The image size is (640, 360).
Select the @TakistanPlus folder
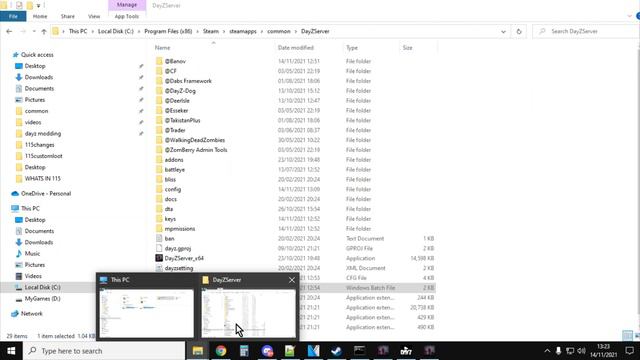[x=182, y=120]
